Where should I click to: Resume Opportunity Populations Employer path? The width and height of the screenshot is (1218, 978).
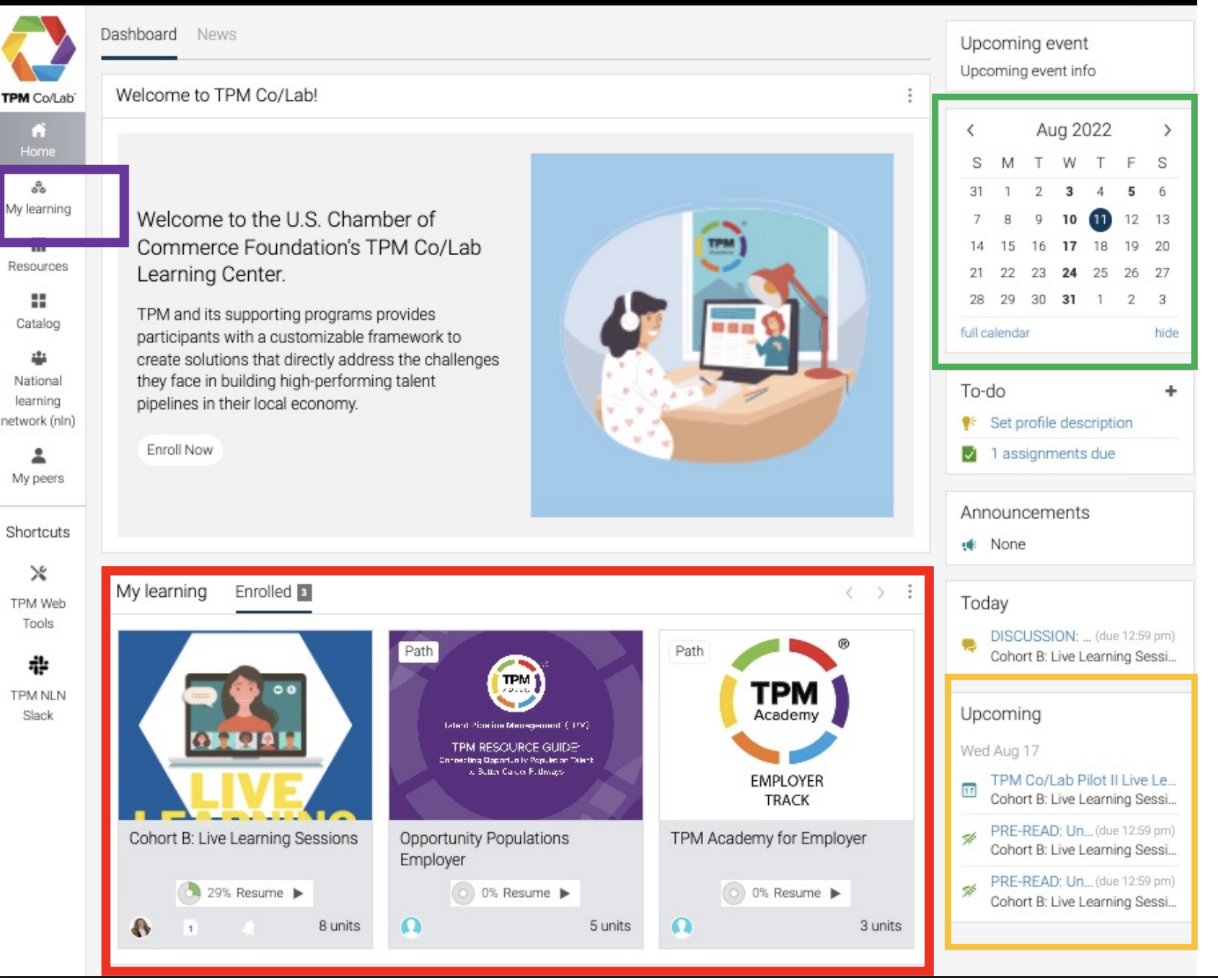pyautogui.click(x=515, y=893)
